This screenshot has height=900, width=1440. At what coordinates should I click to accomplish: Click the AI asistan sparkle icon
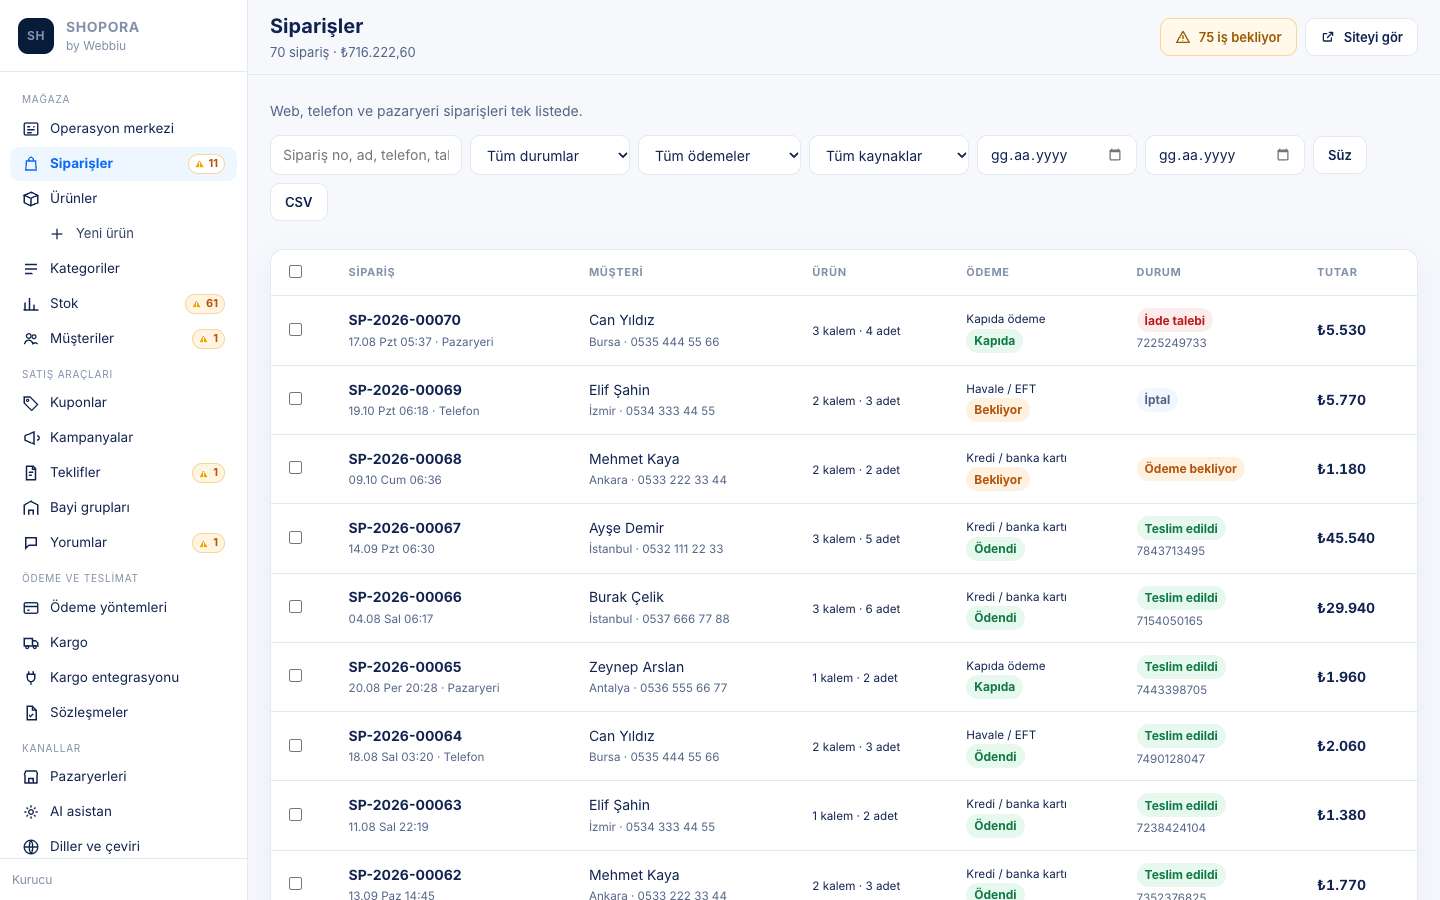pyautogui.click(x=31, y=812)
